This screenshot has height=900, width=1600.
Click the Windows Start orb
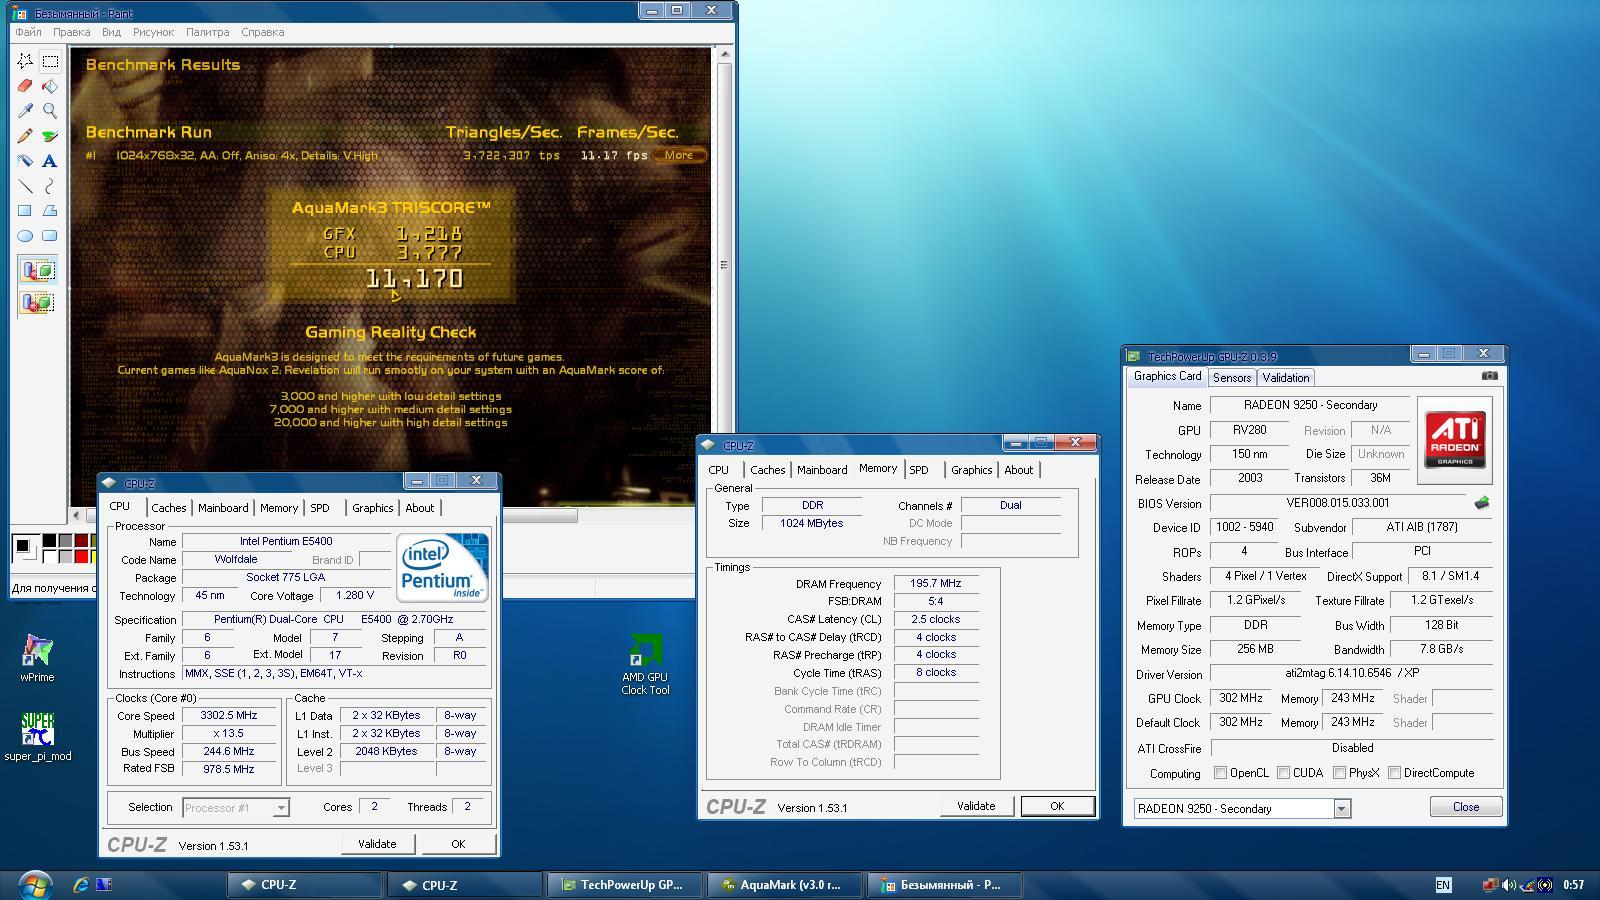click(33, 884)
